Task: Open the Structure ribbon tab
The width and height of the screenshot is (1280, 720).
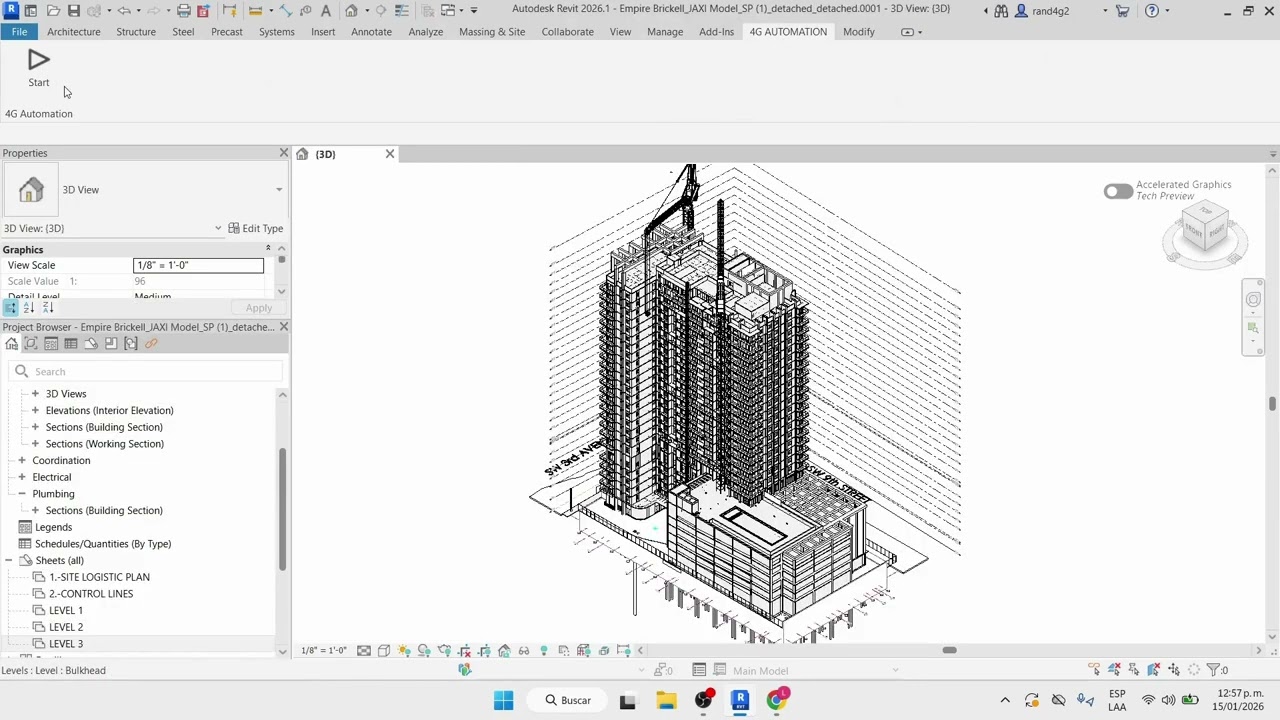Action: coord(136,32)
